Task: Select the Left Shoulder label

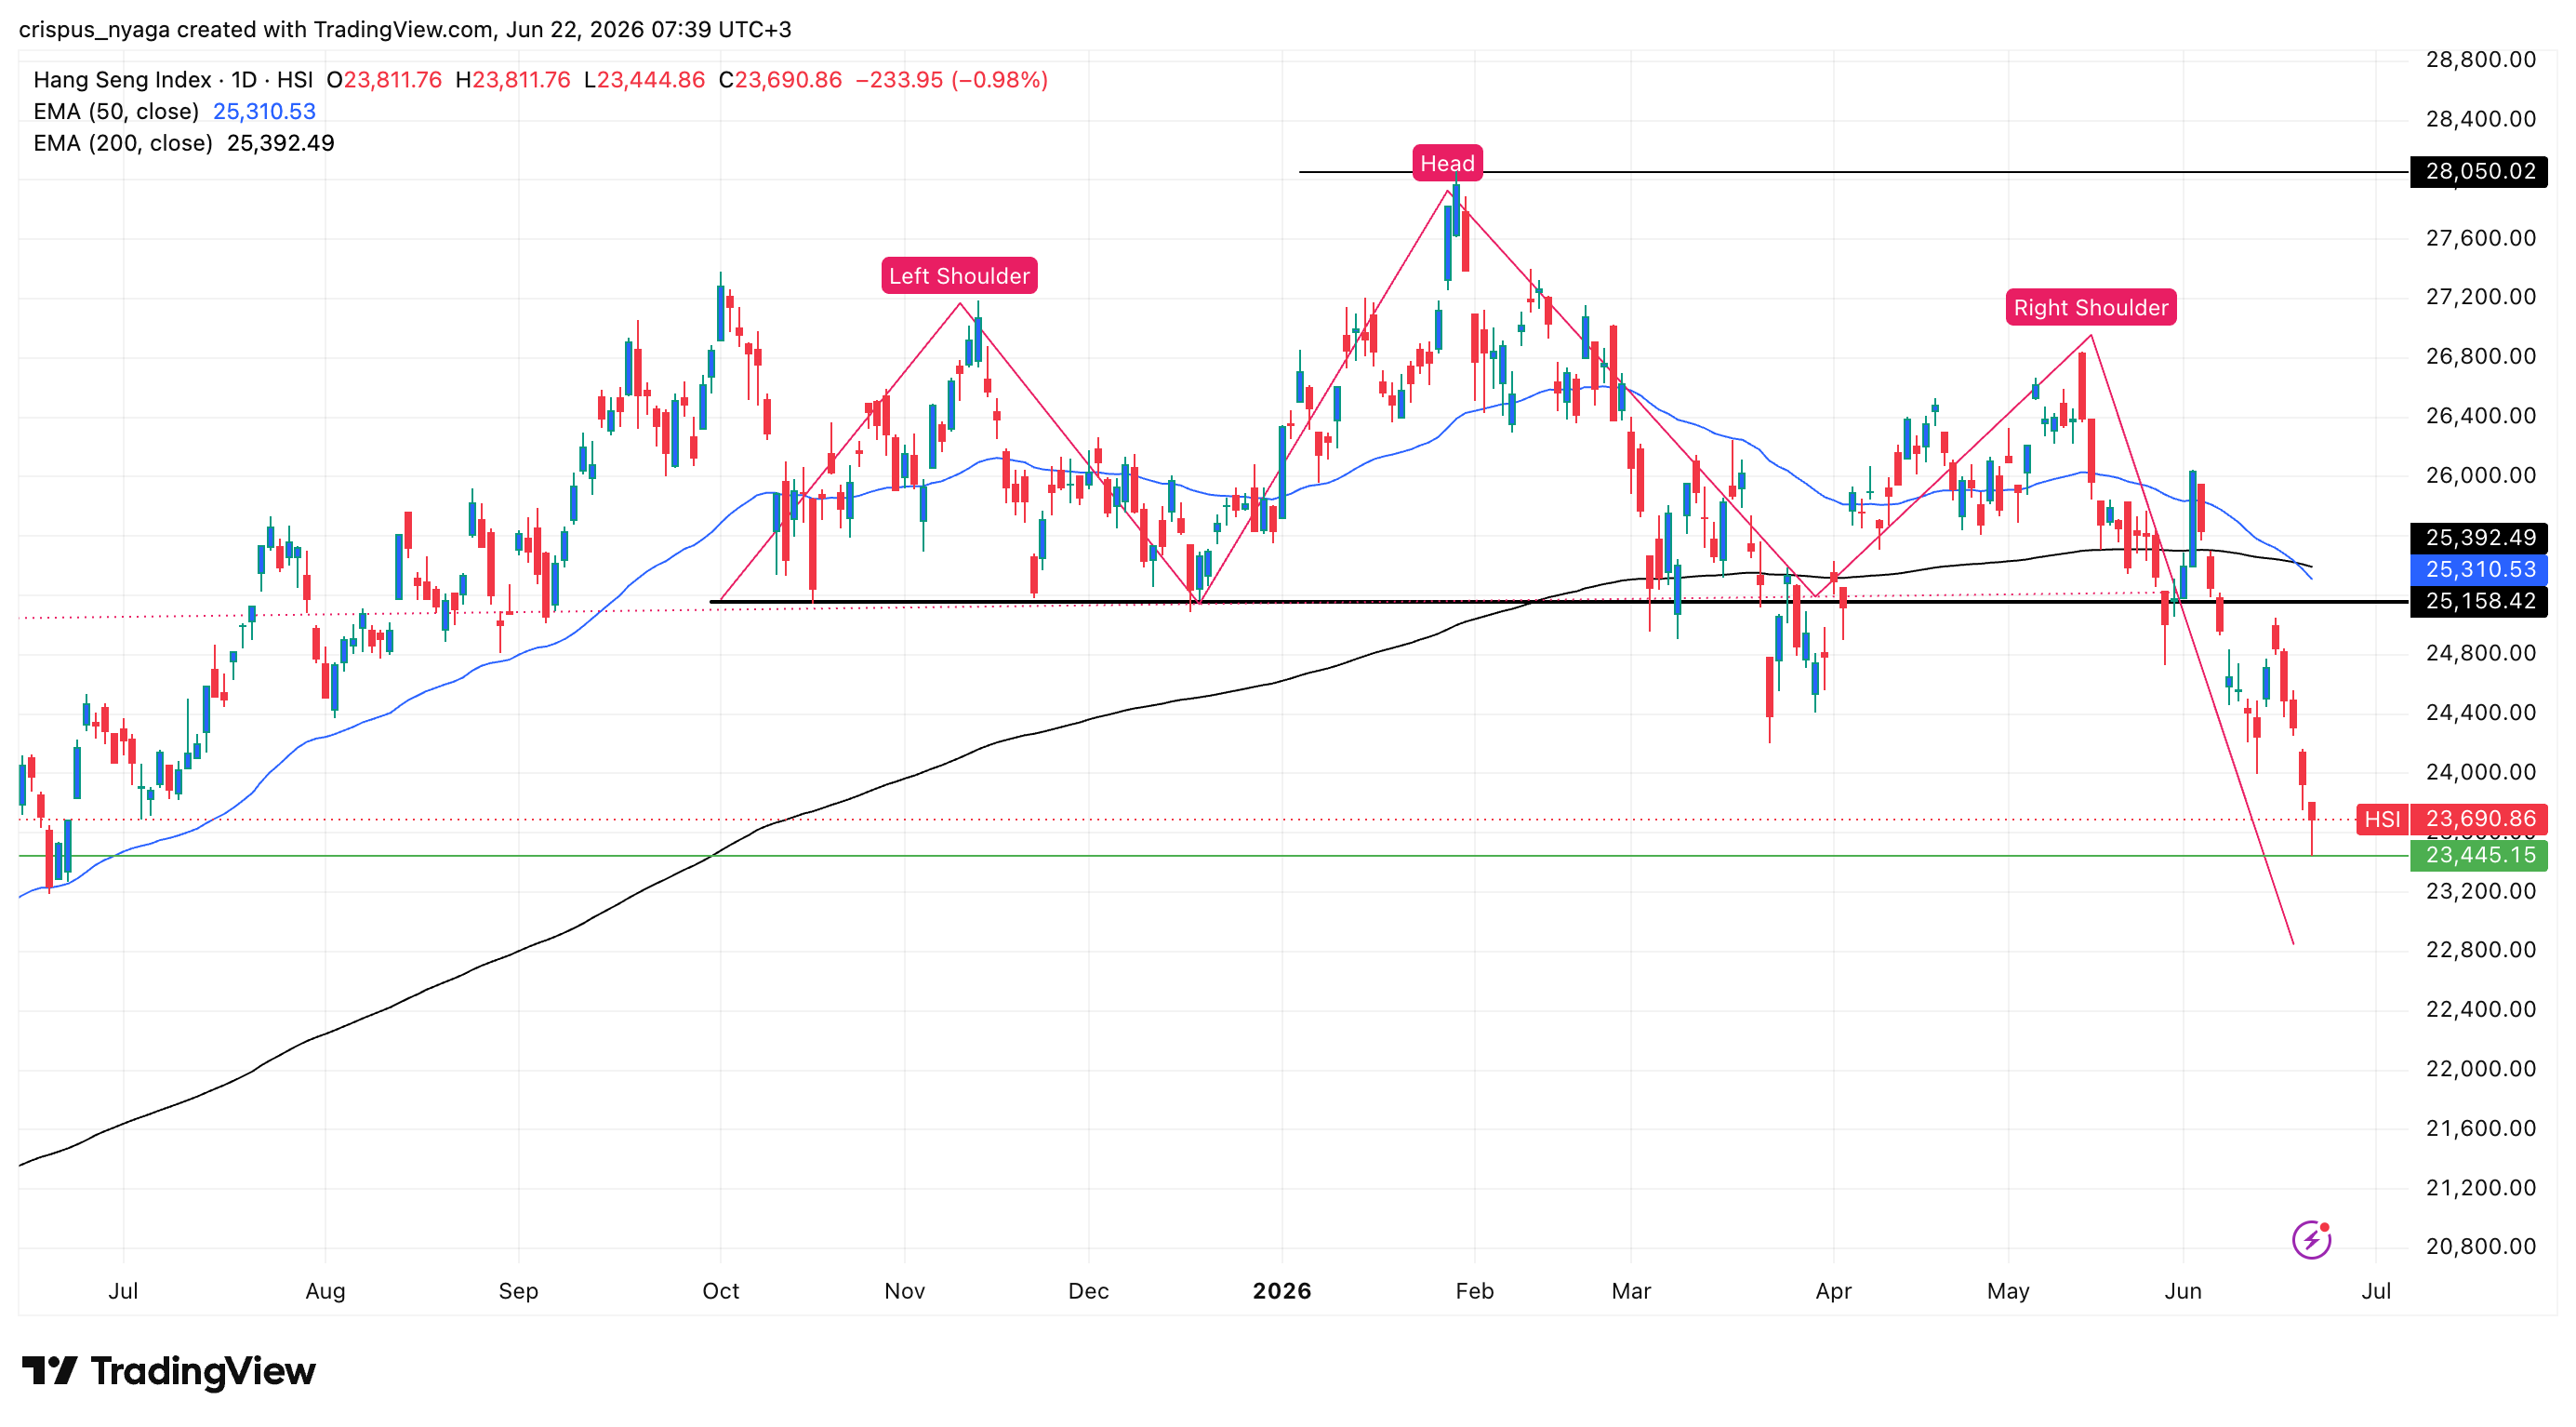Action: (959, 276)
